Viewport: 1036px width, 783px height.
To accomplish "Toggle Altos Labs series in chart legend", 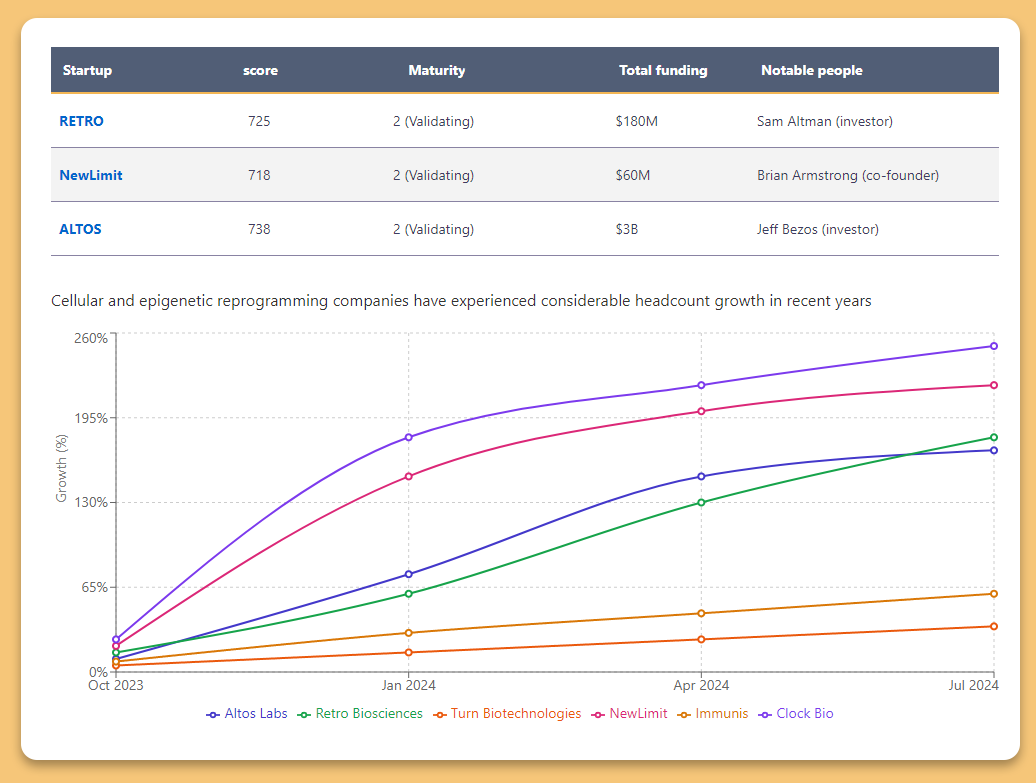I will click(246, 714).
